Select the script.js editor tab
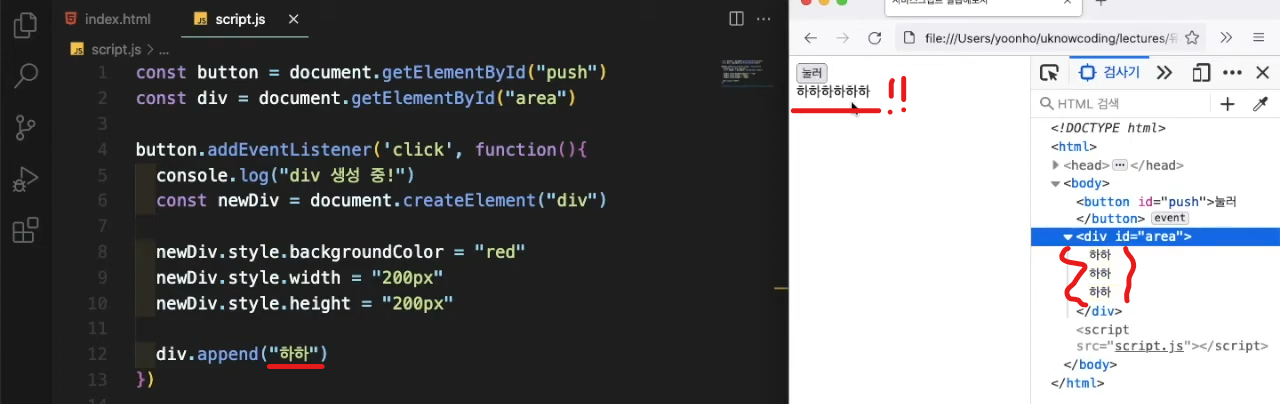Screen dimensions: 1280x404 click(239, 18)
